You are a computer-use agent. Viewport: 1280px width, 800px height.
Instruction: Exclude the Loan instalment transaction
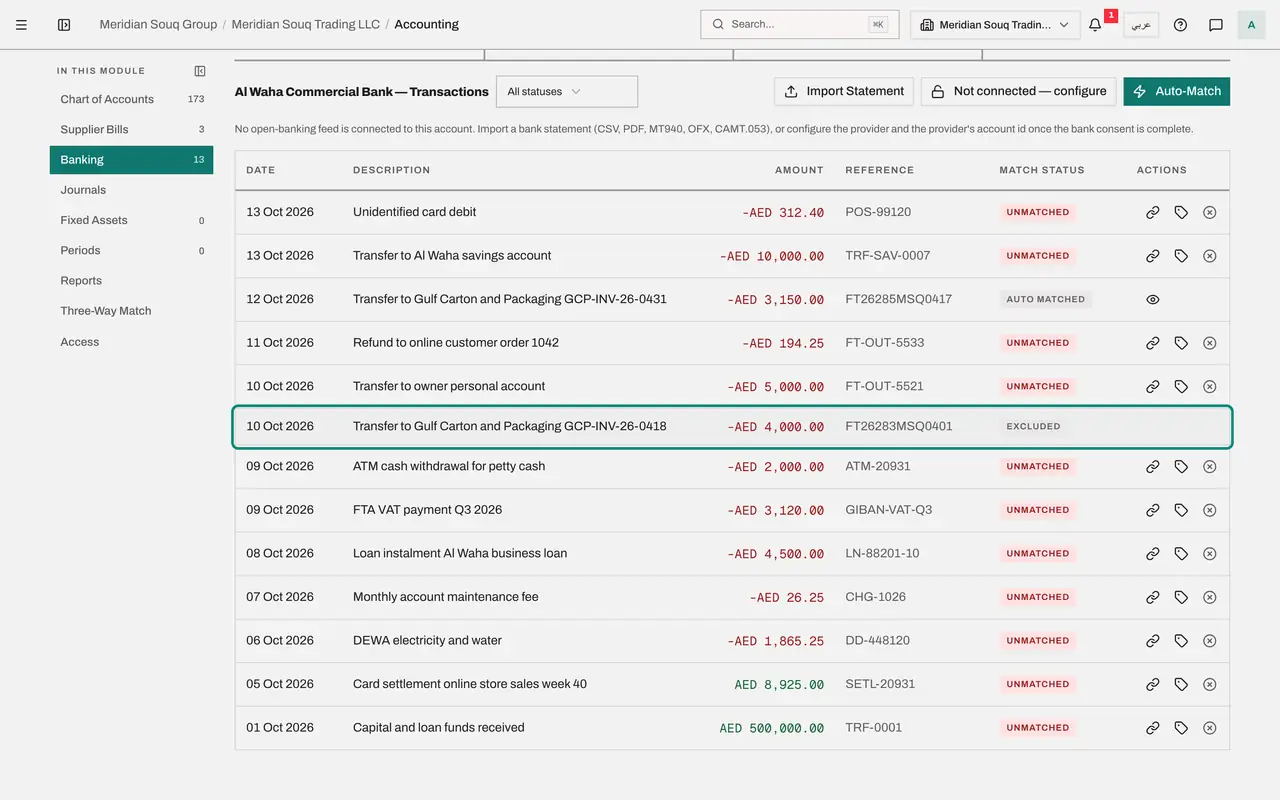[1209, 554]
